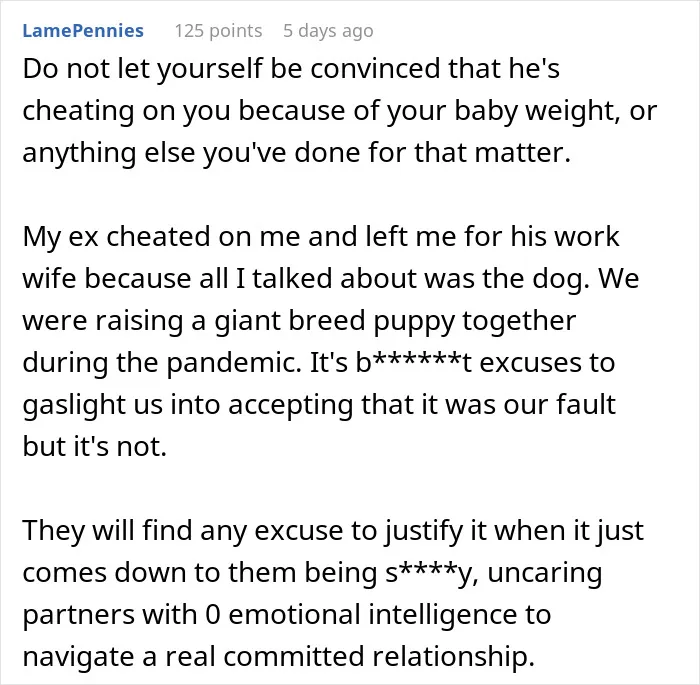Image resolution: width=700 pixels, height=685 pixels.
Task: Open the 5 days ago timestamp permalink
Action: (328, 31)
